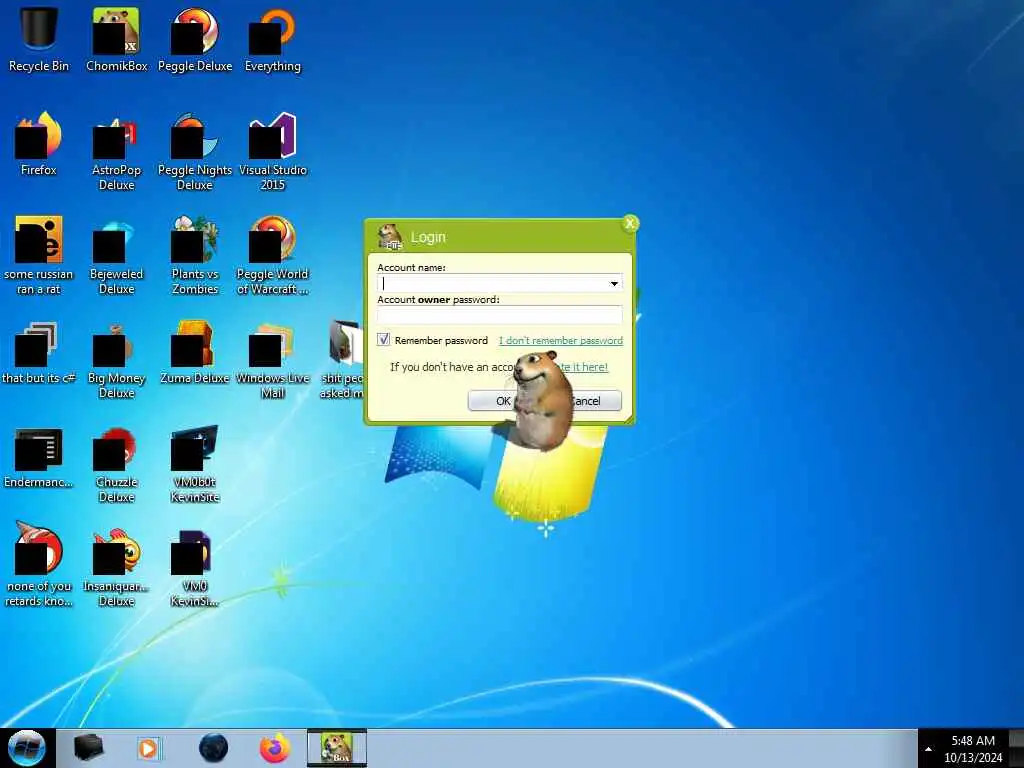Select Bejeweled Deluxe desktop icon
Viewport: 1024px width, 768px height.
click(116, 255)
